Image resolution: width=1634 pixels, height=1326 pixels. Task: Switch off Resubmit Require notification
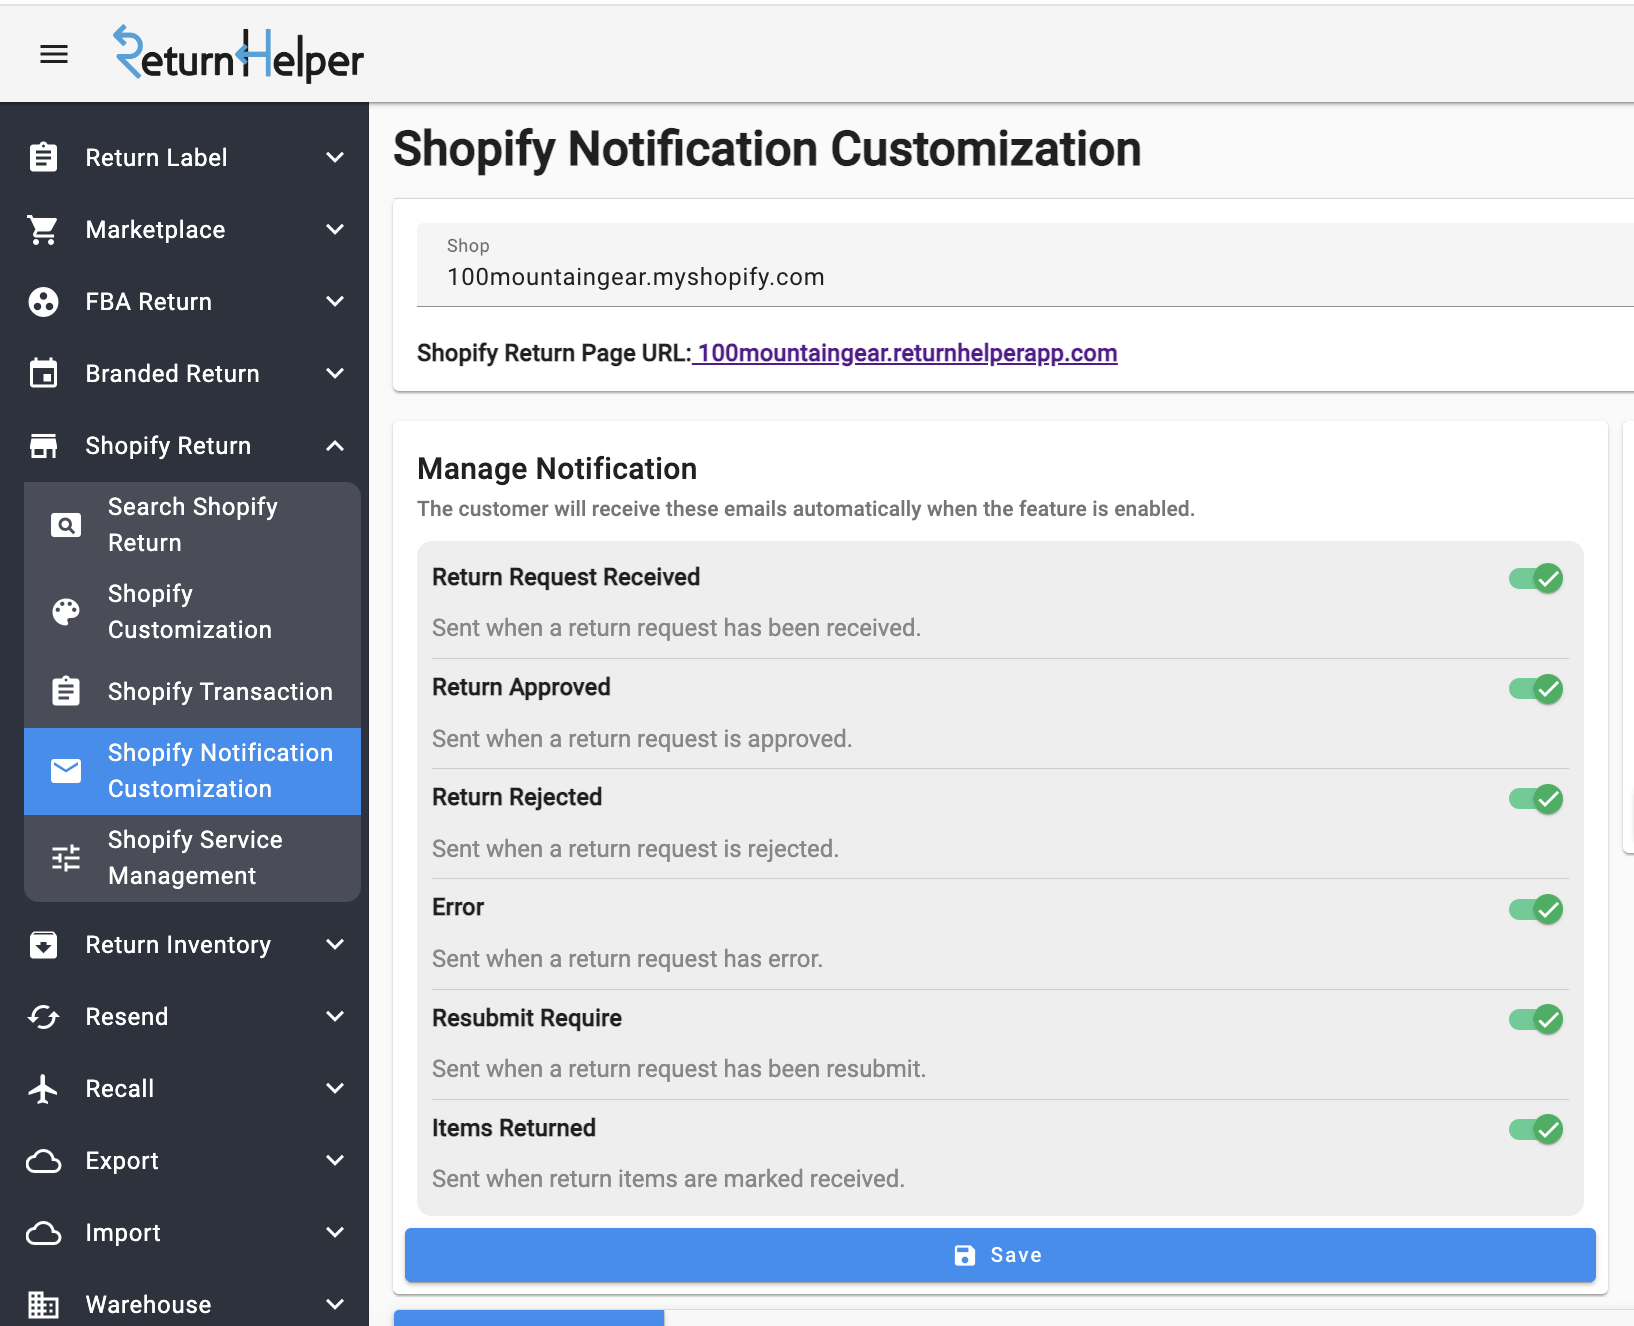(x=1536, y=1019)
